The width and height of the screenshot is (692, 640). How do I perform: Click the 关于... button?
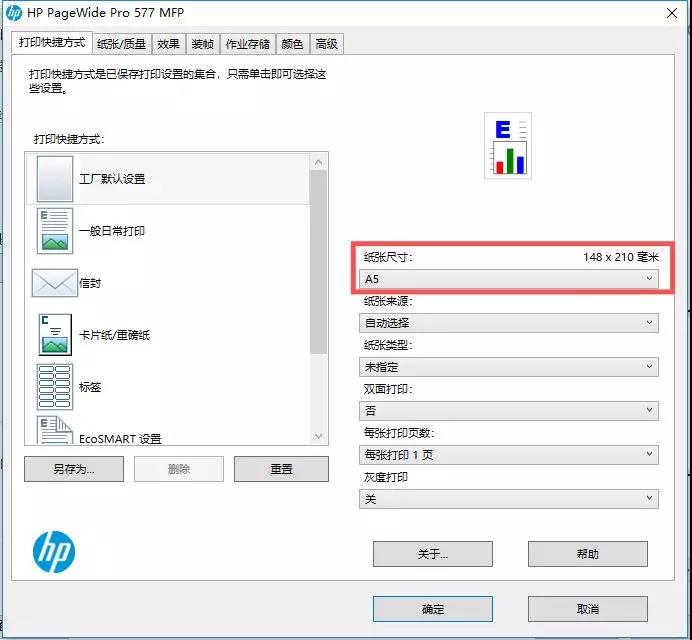(433, 554)
